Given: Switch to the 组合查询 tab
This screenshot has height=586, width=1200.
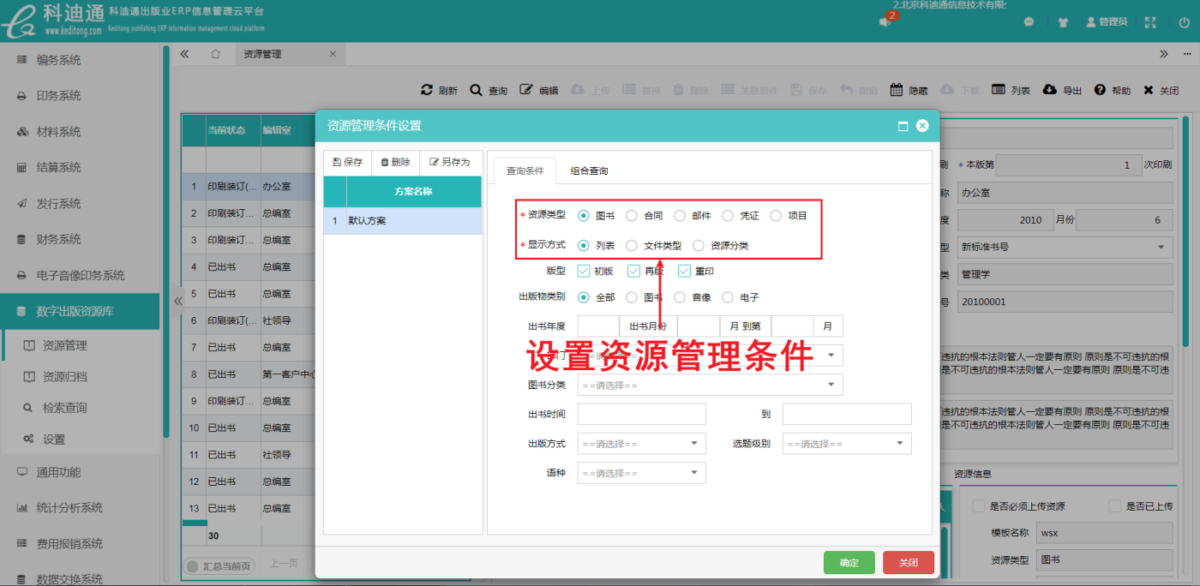Looking at the screenshot, I should (x=589, y=171).
